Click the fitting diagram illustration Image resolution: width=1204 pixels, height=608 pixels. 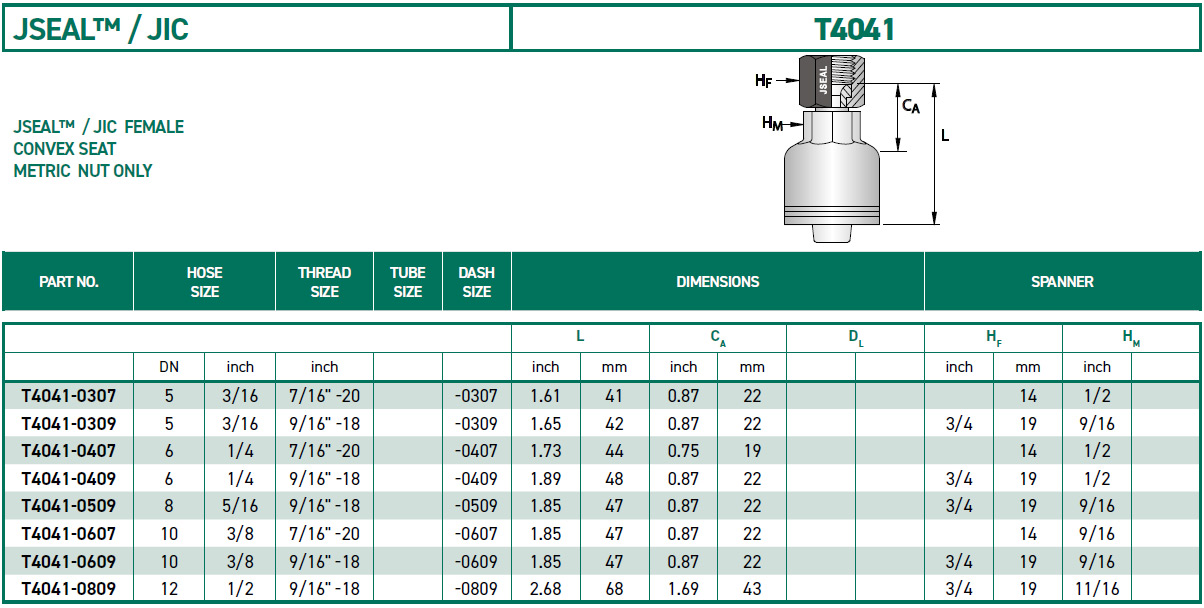point(852,148)
